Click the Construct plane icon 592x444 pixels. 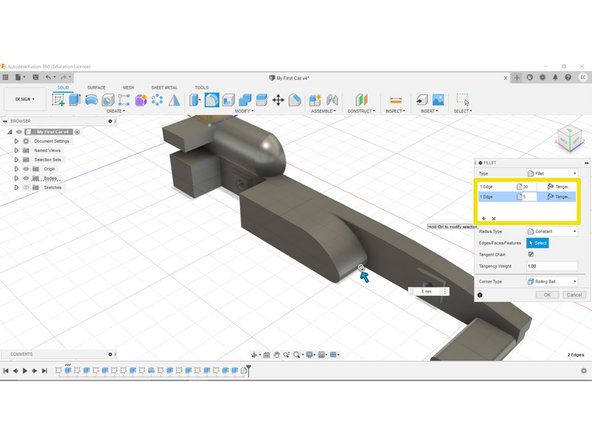coord(361,100)
